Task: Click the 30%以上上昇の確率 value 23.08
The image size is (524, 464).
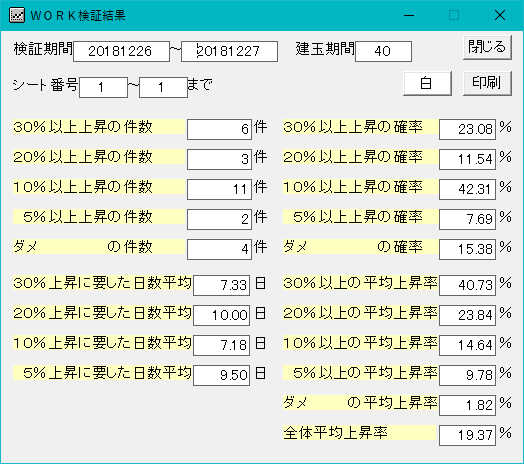Action: 467,129
